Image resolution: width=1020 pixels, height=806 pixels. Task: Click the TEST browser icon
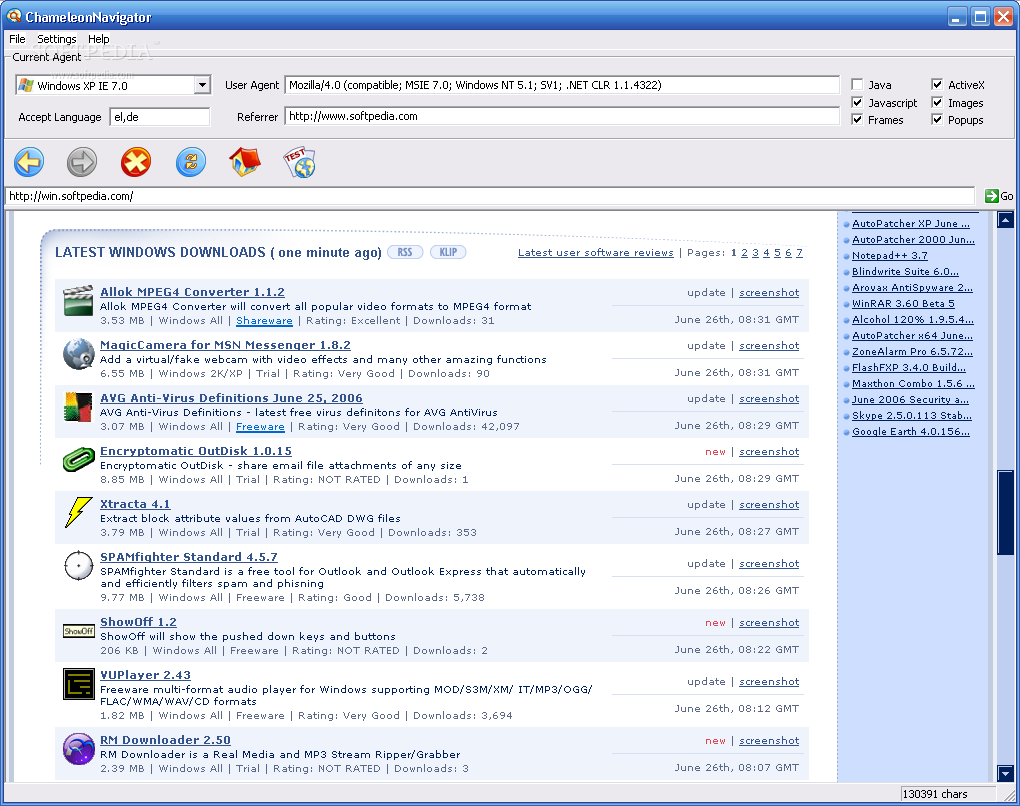click(299, 163)
